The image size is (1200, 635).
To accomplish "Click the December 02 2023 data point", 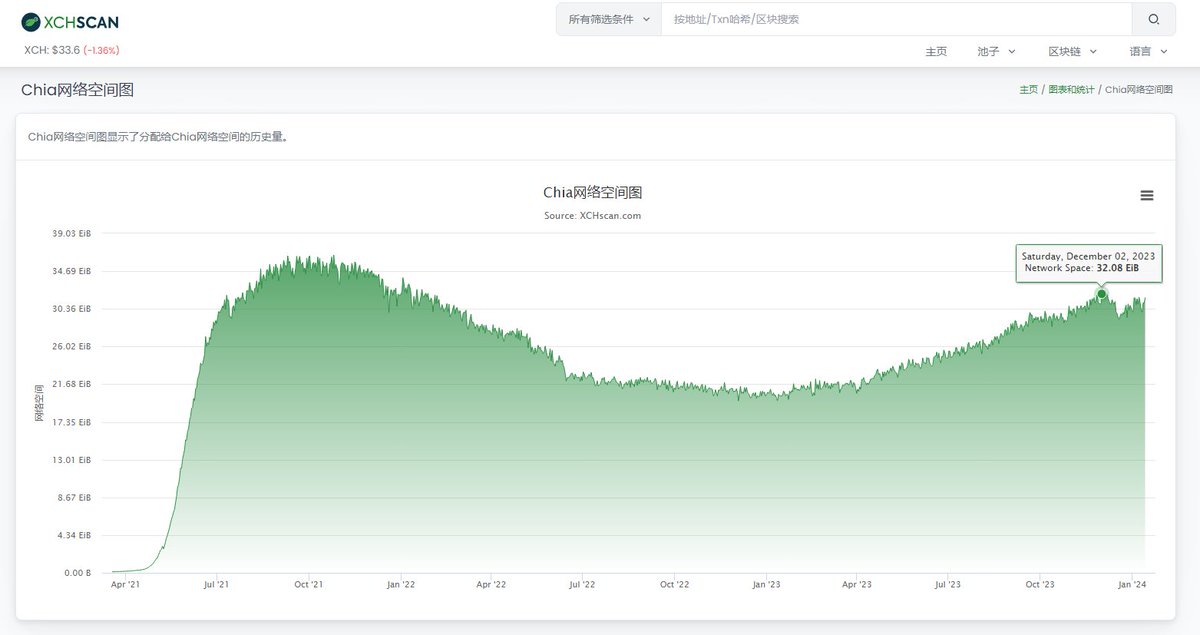I will click(1102, 294).
